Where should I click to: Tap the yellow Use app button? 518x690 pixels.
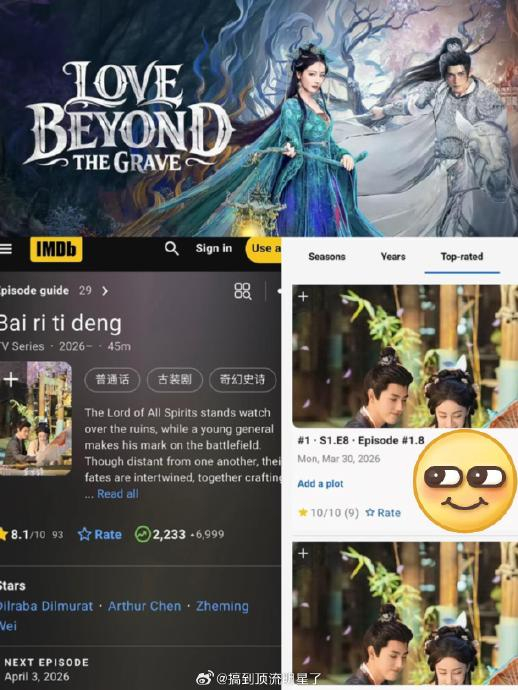pos(264,250)
